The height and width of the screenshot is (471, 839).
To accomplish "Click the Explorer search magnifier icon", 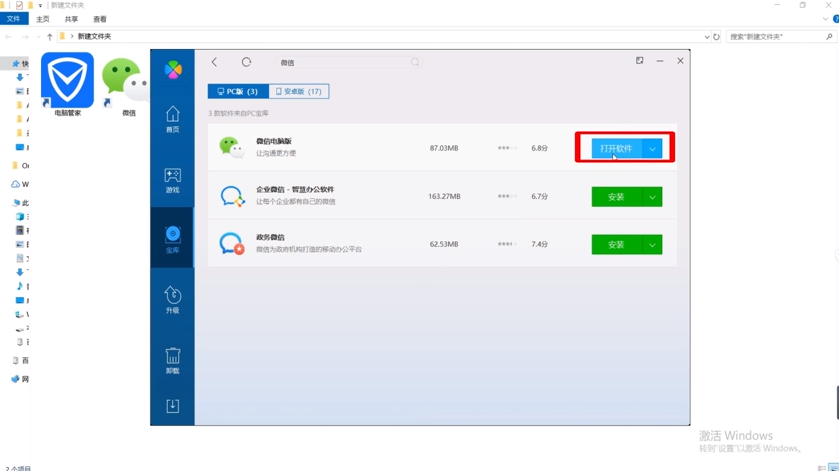I will pyautogui.click(x=829, y=36).
